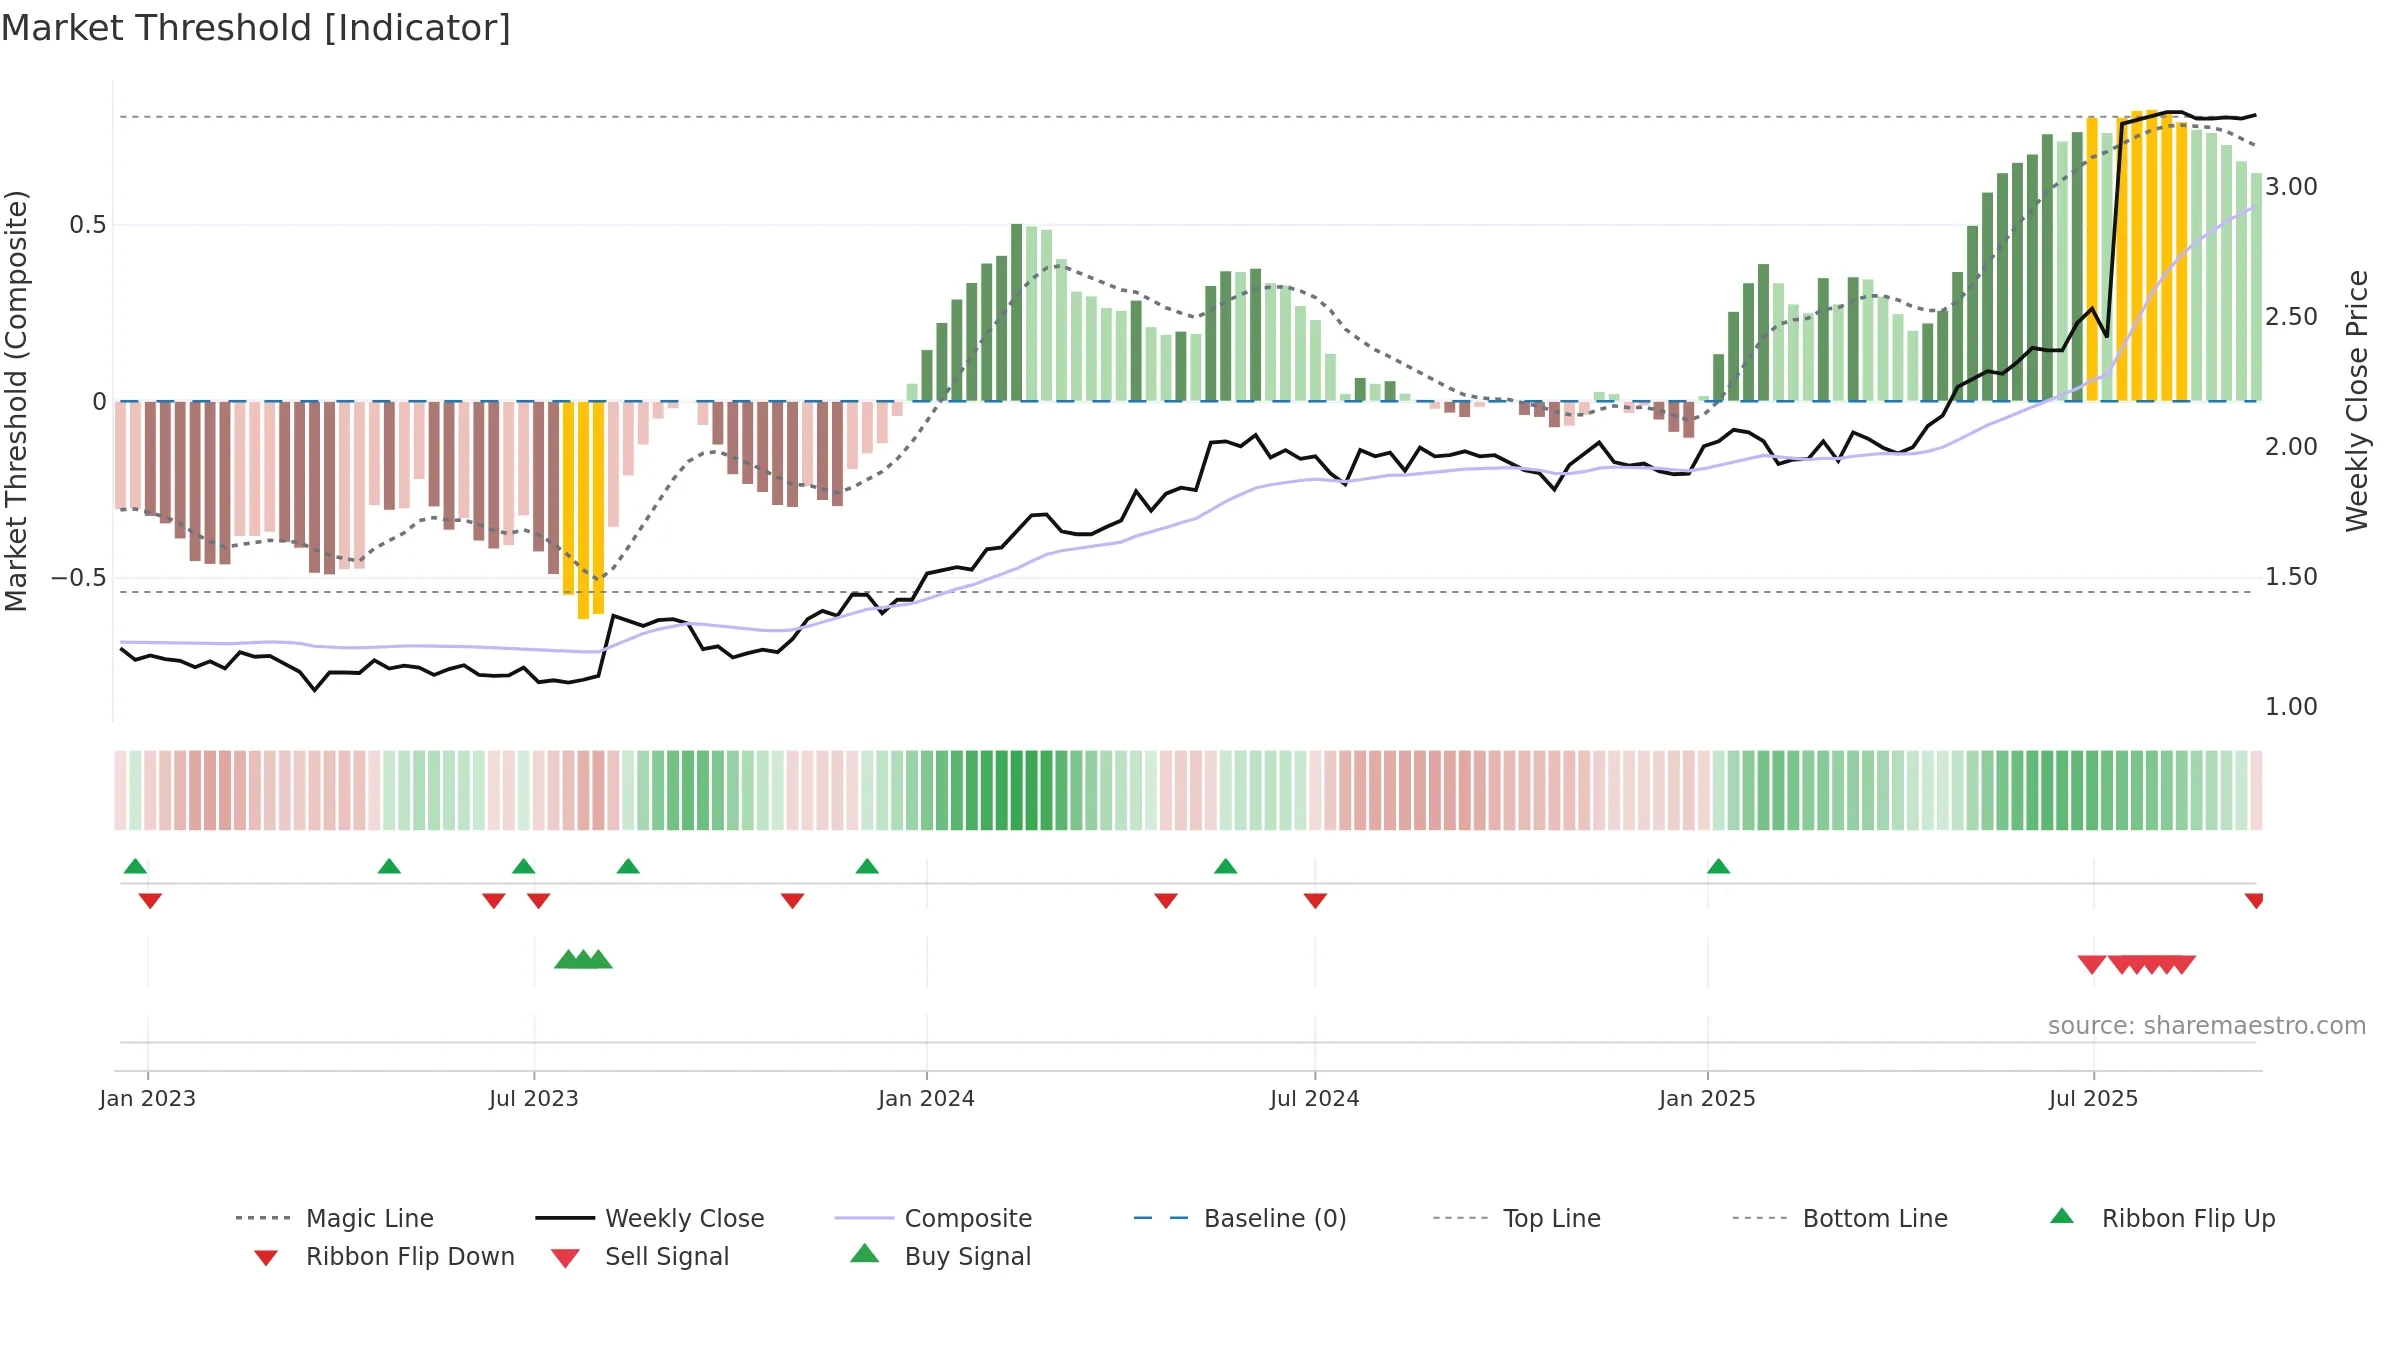Screen dimensions: 2400x1350
Task: Toggle the Buy Signal legend entry
Action: click(940, 1256)
